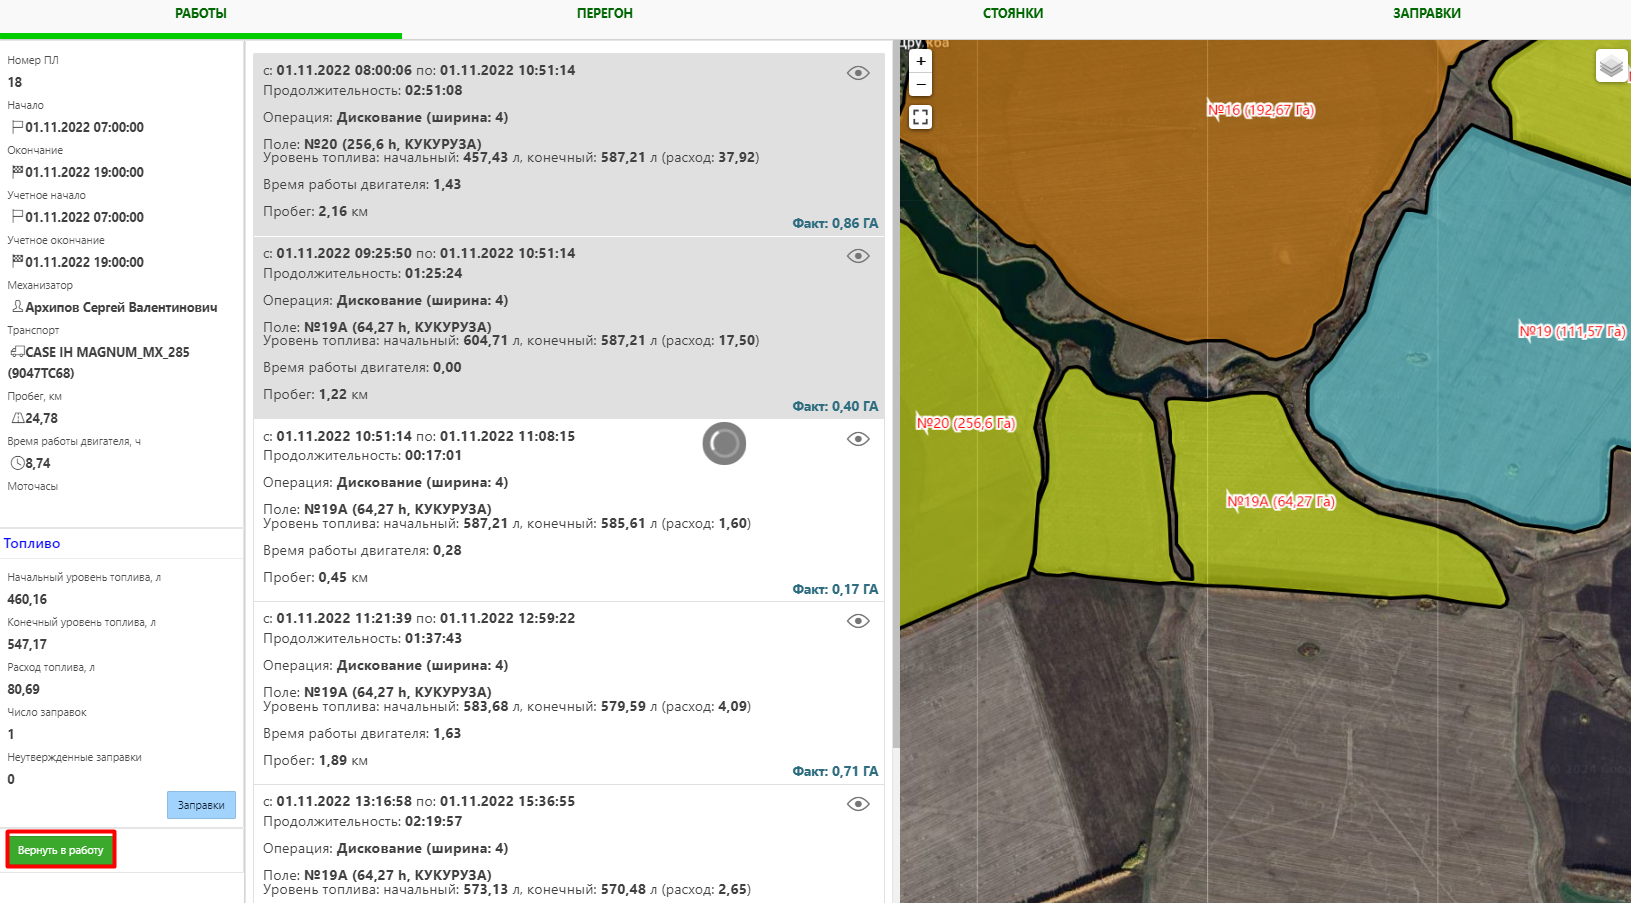This screenshot has width=1631, height=903.
Task: Click the start time flag icon
Action: pos(17,127)
